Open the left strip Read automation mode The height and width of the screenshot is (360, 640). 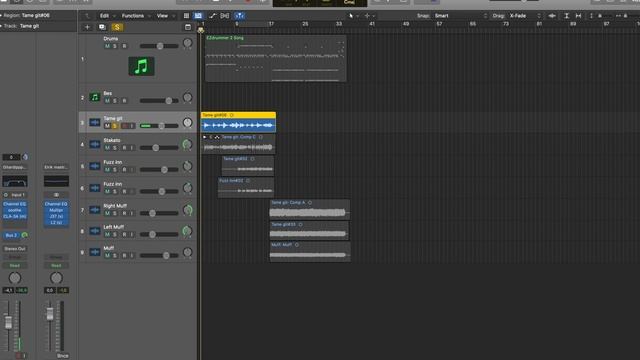click(15, 266)
